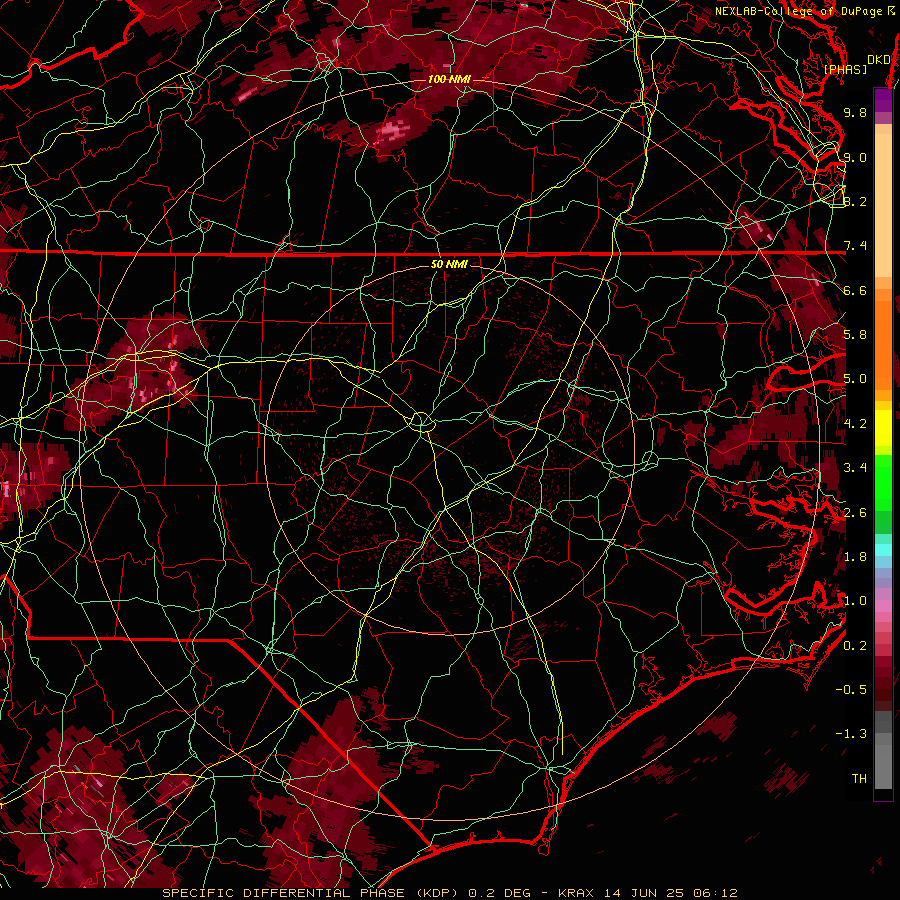Click the DKD label above color scale
This screenshot has width=900, height=900.
[879, 60]
